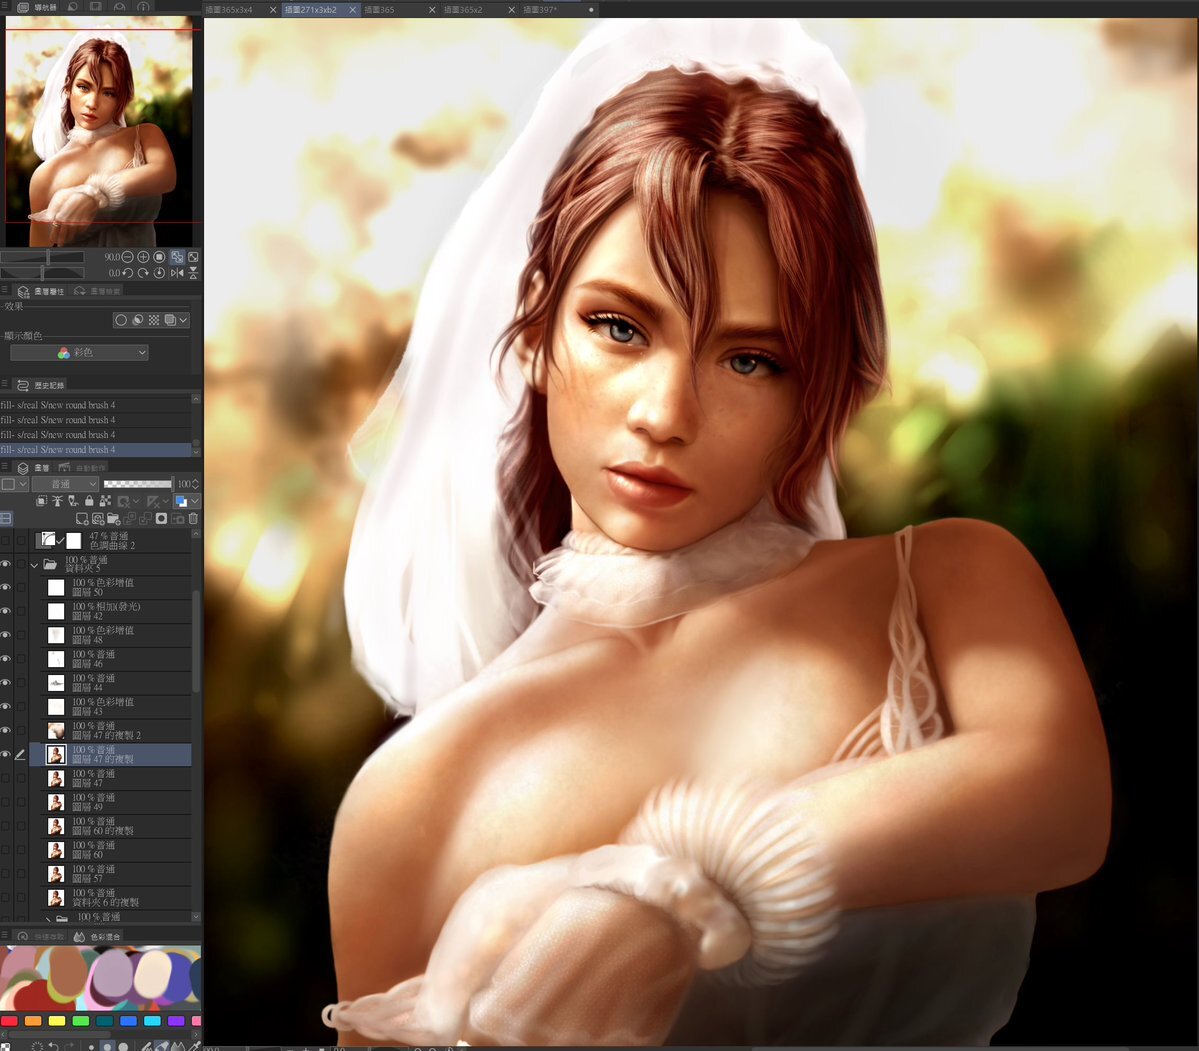Rotate canvas left in the Navigator

pos(128,273)
